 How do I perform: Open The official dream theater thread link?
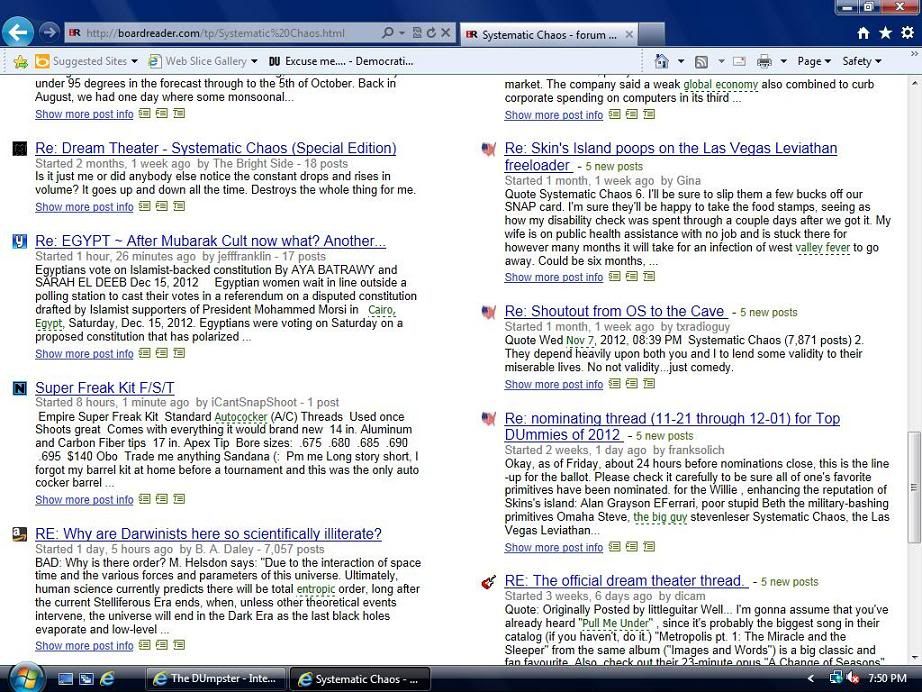click(x=626, y=581)
